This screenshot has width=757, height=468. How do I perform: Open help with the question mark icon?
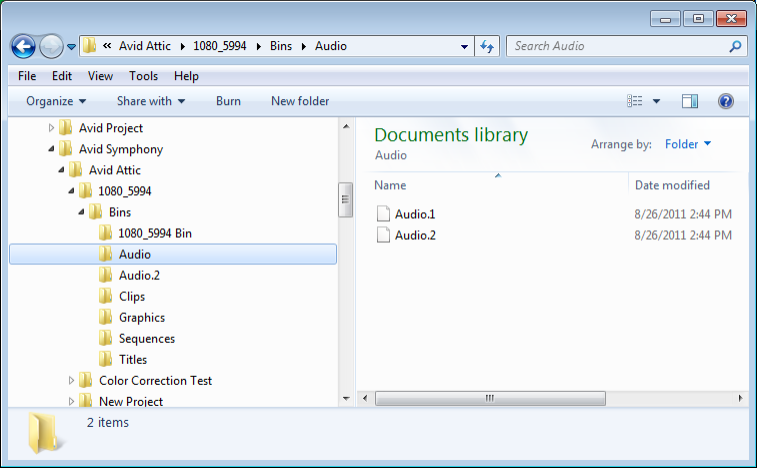point(726,101)
